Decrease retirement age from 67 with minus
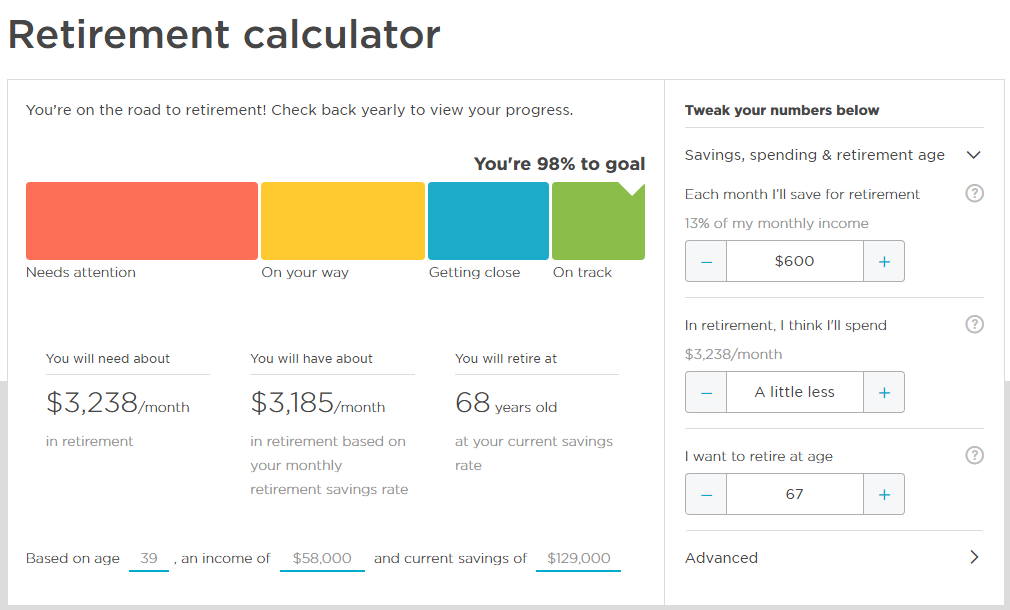 click(706, 494)
